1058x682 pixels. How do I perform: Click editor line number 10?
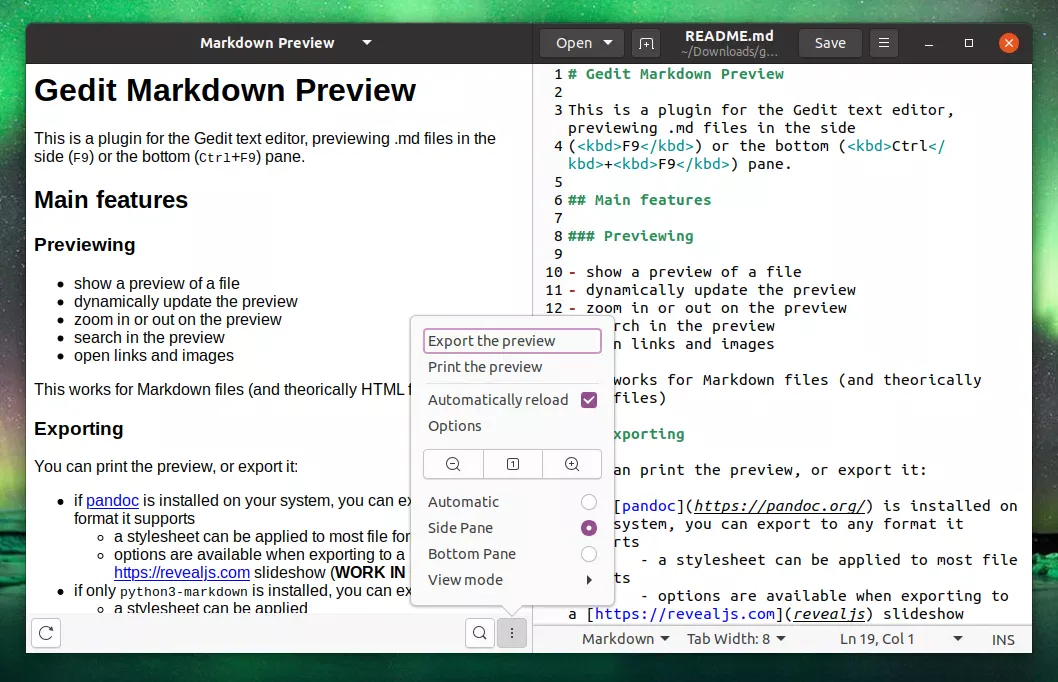[554, 272]
